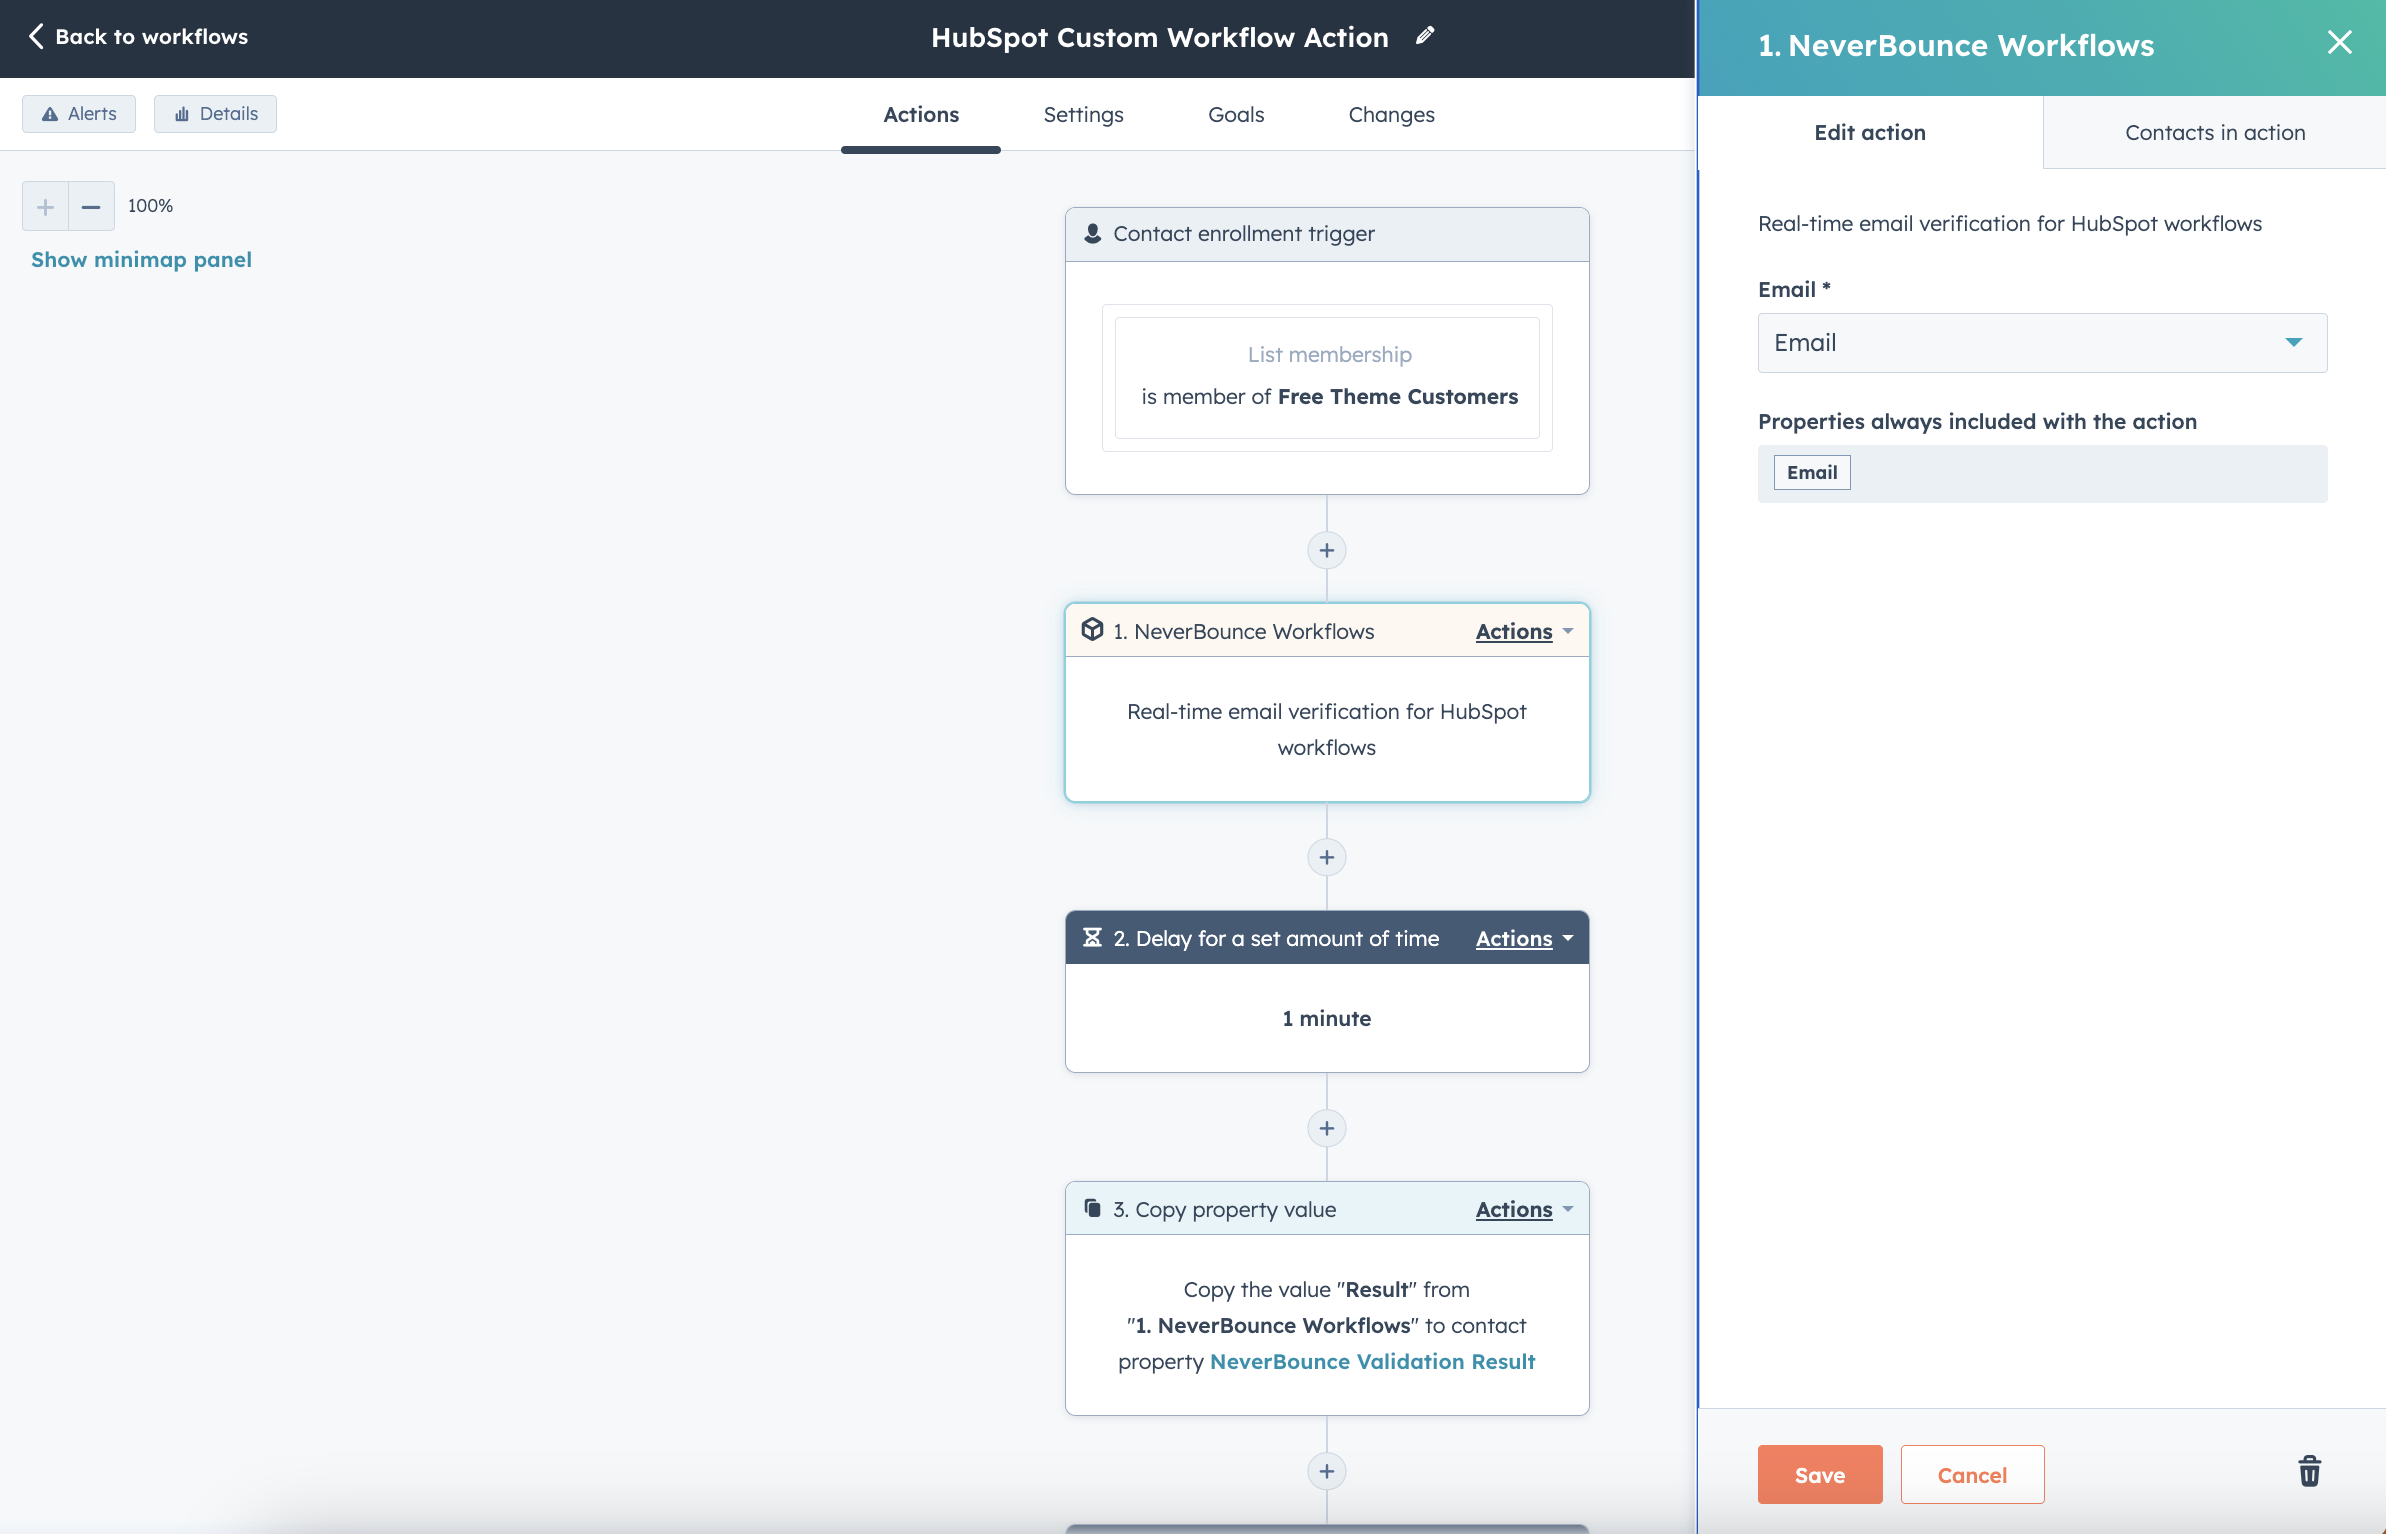Viewport: 2386px width, 1534px height.
Task: Click the Copy the value Result description
Action: [1326, 1325]
